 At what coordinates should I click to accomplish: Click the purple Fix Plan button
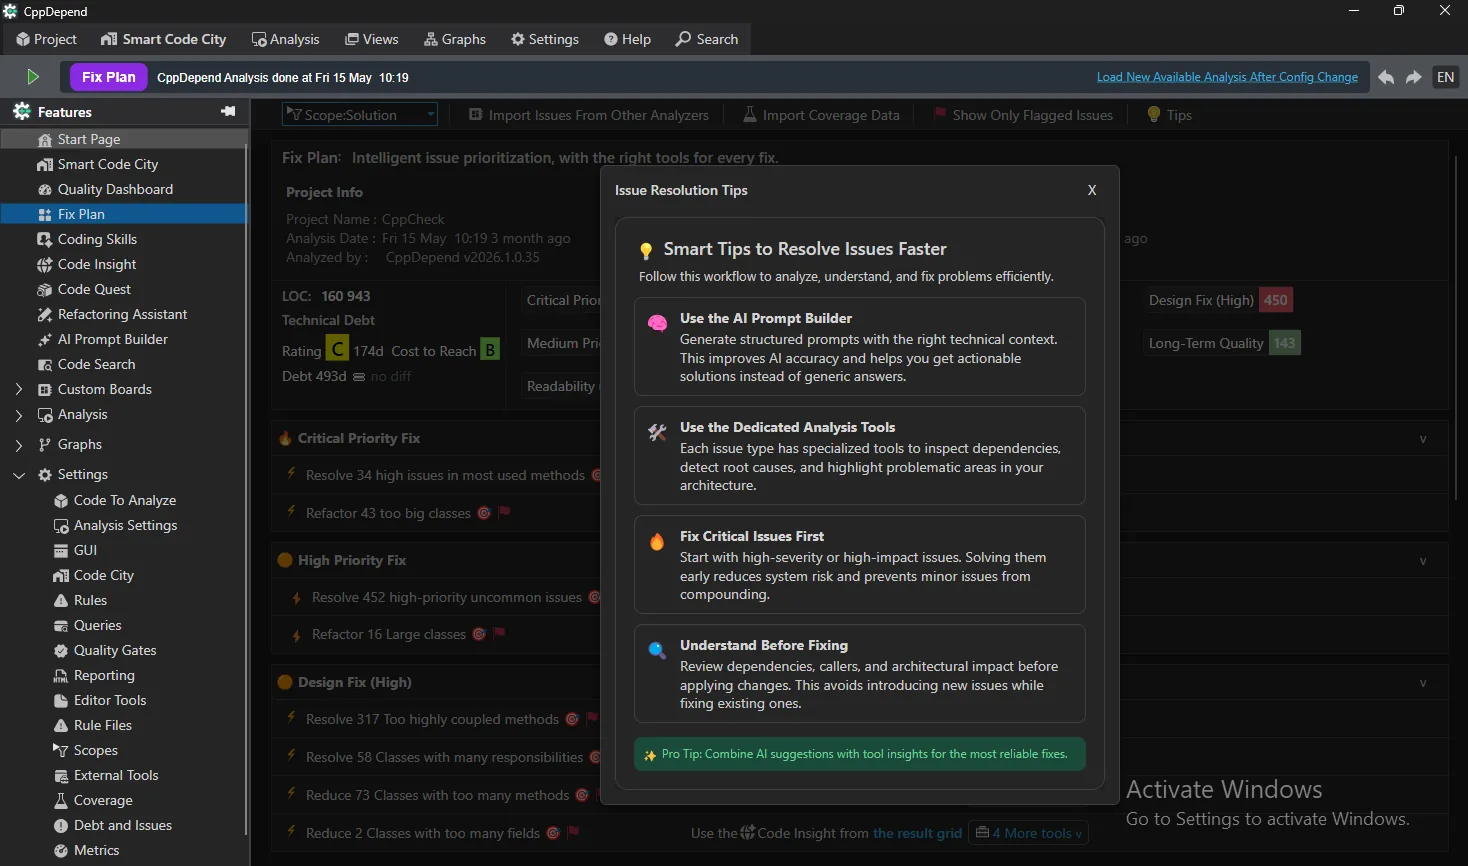click(x=109, y=77)
